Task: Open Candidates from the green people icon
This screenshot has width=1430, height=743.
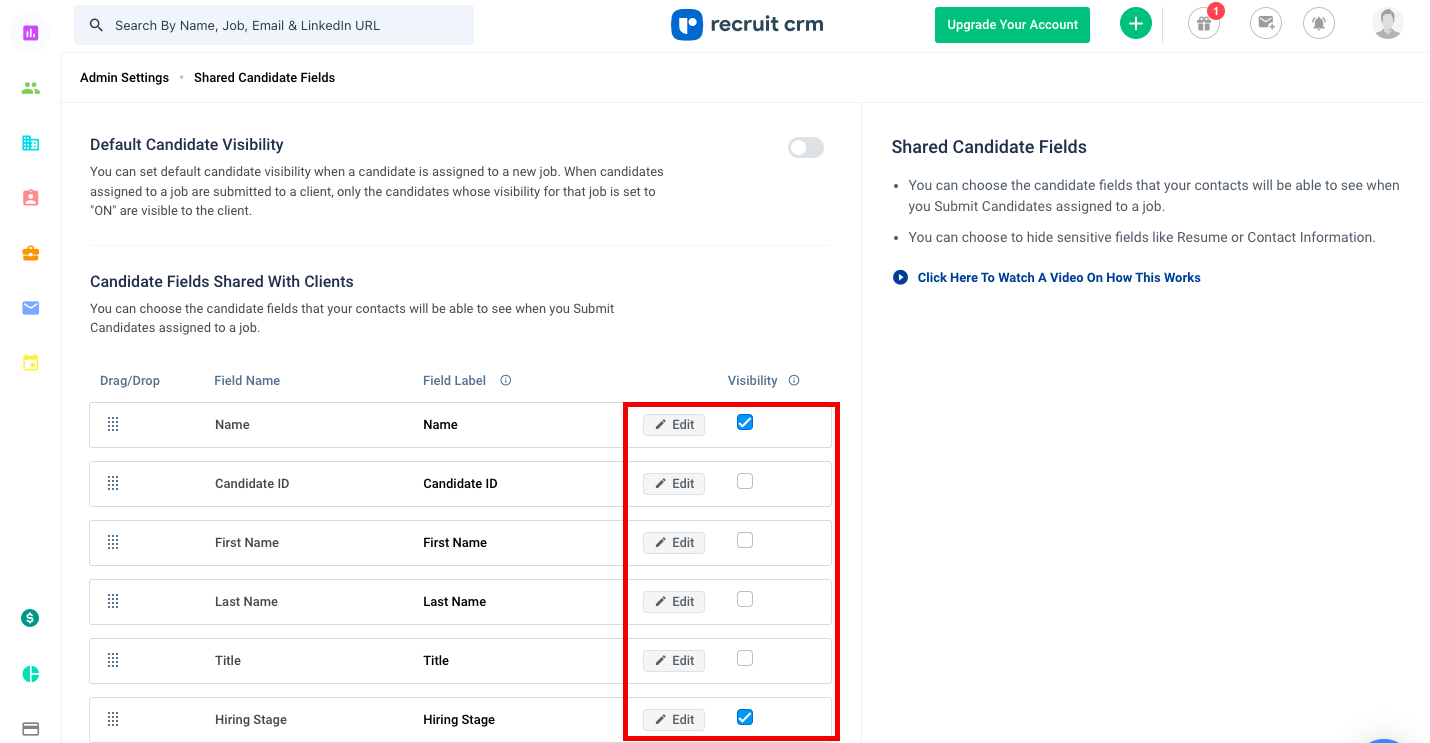Action: pos(30,88)
